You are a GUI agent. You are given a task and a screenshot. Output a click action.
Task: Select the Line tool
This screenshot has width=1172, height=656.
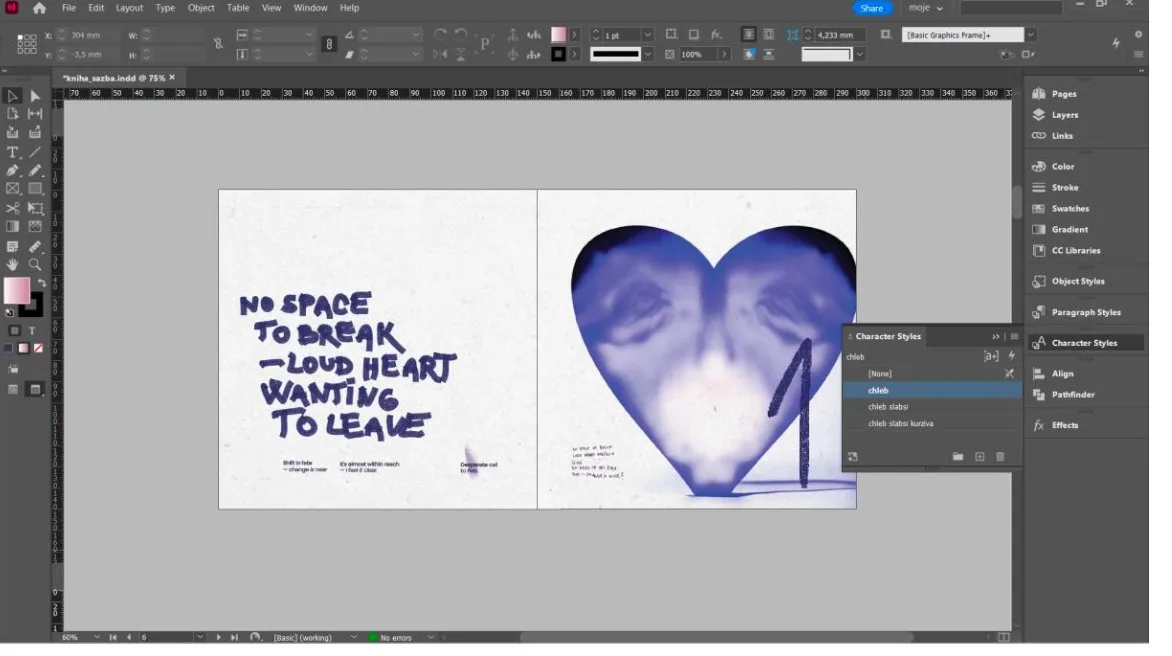pos(35,152)
